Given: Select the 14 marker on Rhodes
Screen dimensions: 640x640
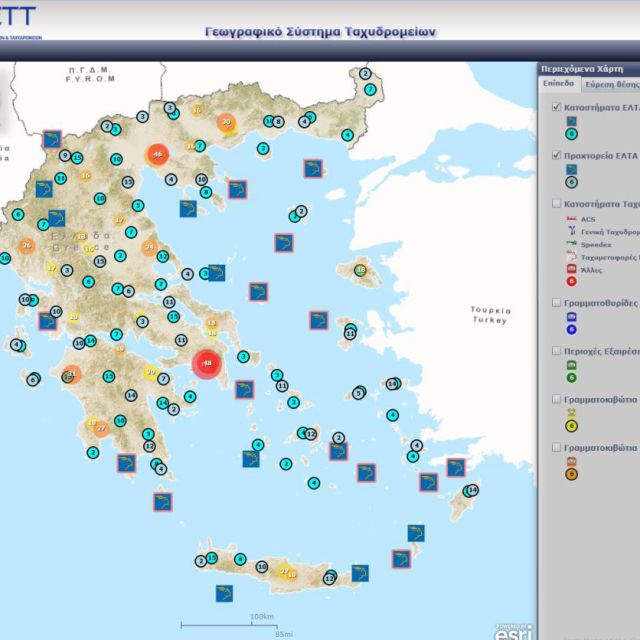Looking at the screenshot, I should 473,489.
